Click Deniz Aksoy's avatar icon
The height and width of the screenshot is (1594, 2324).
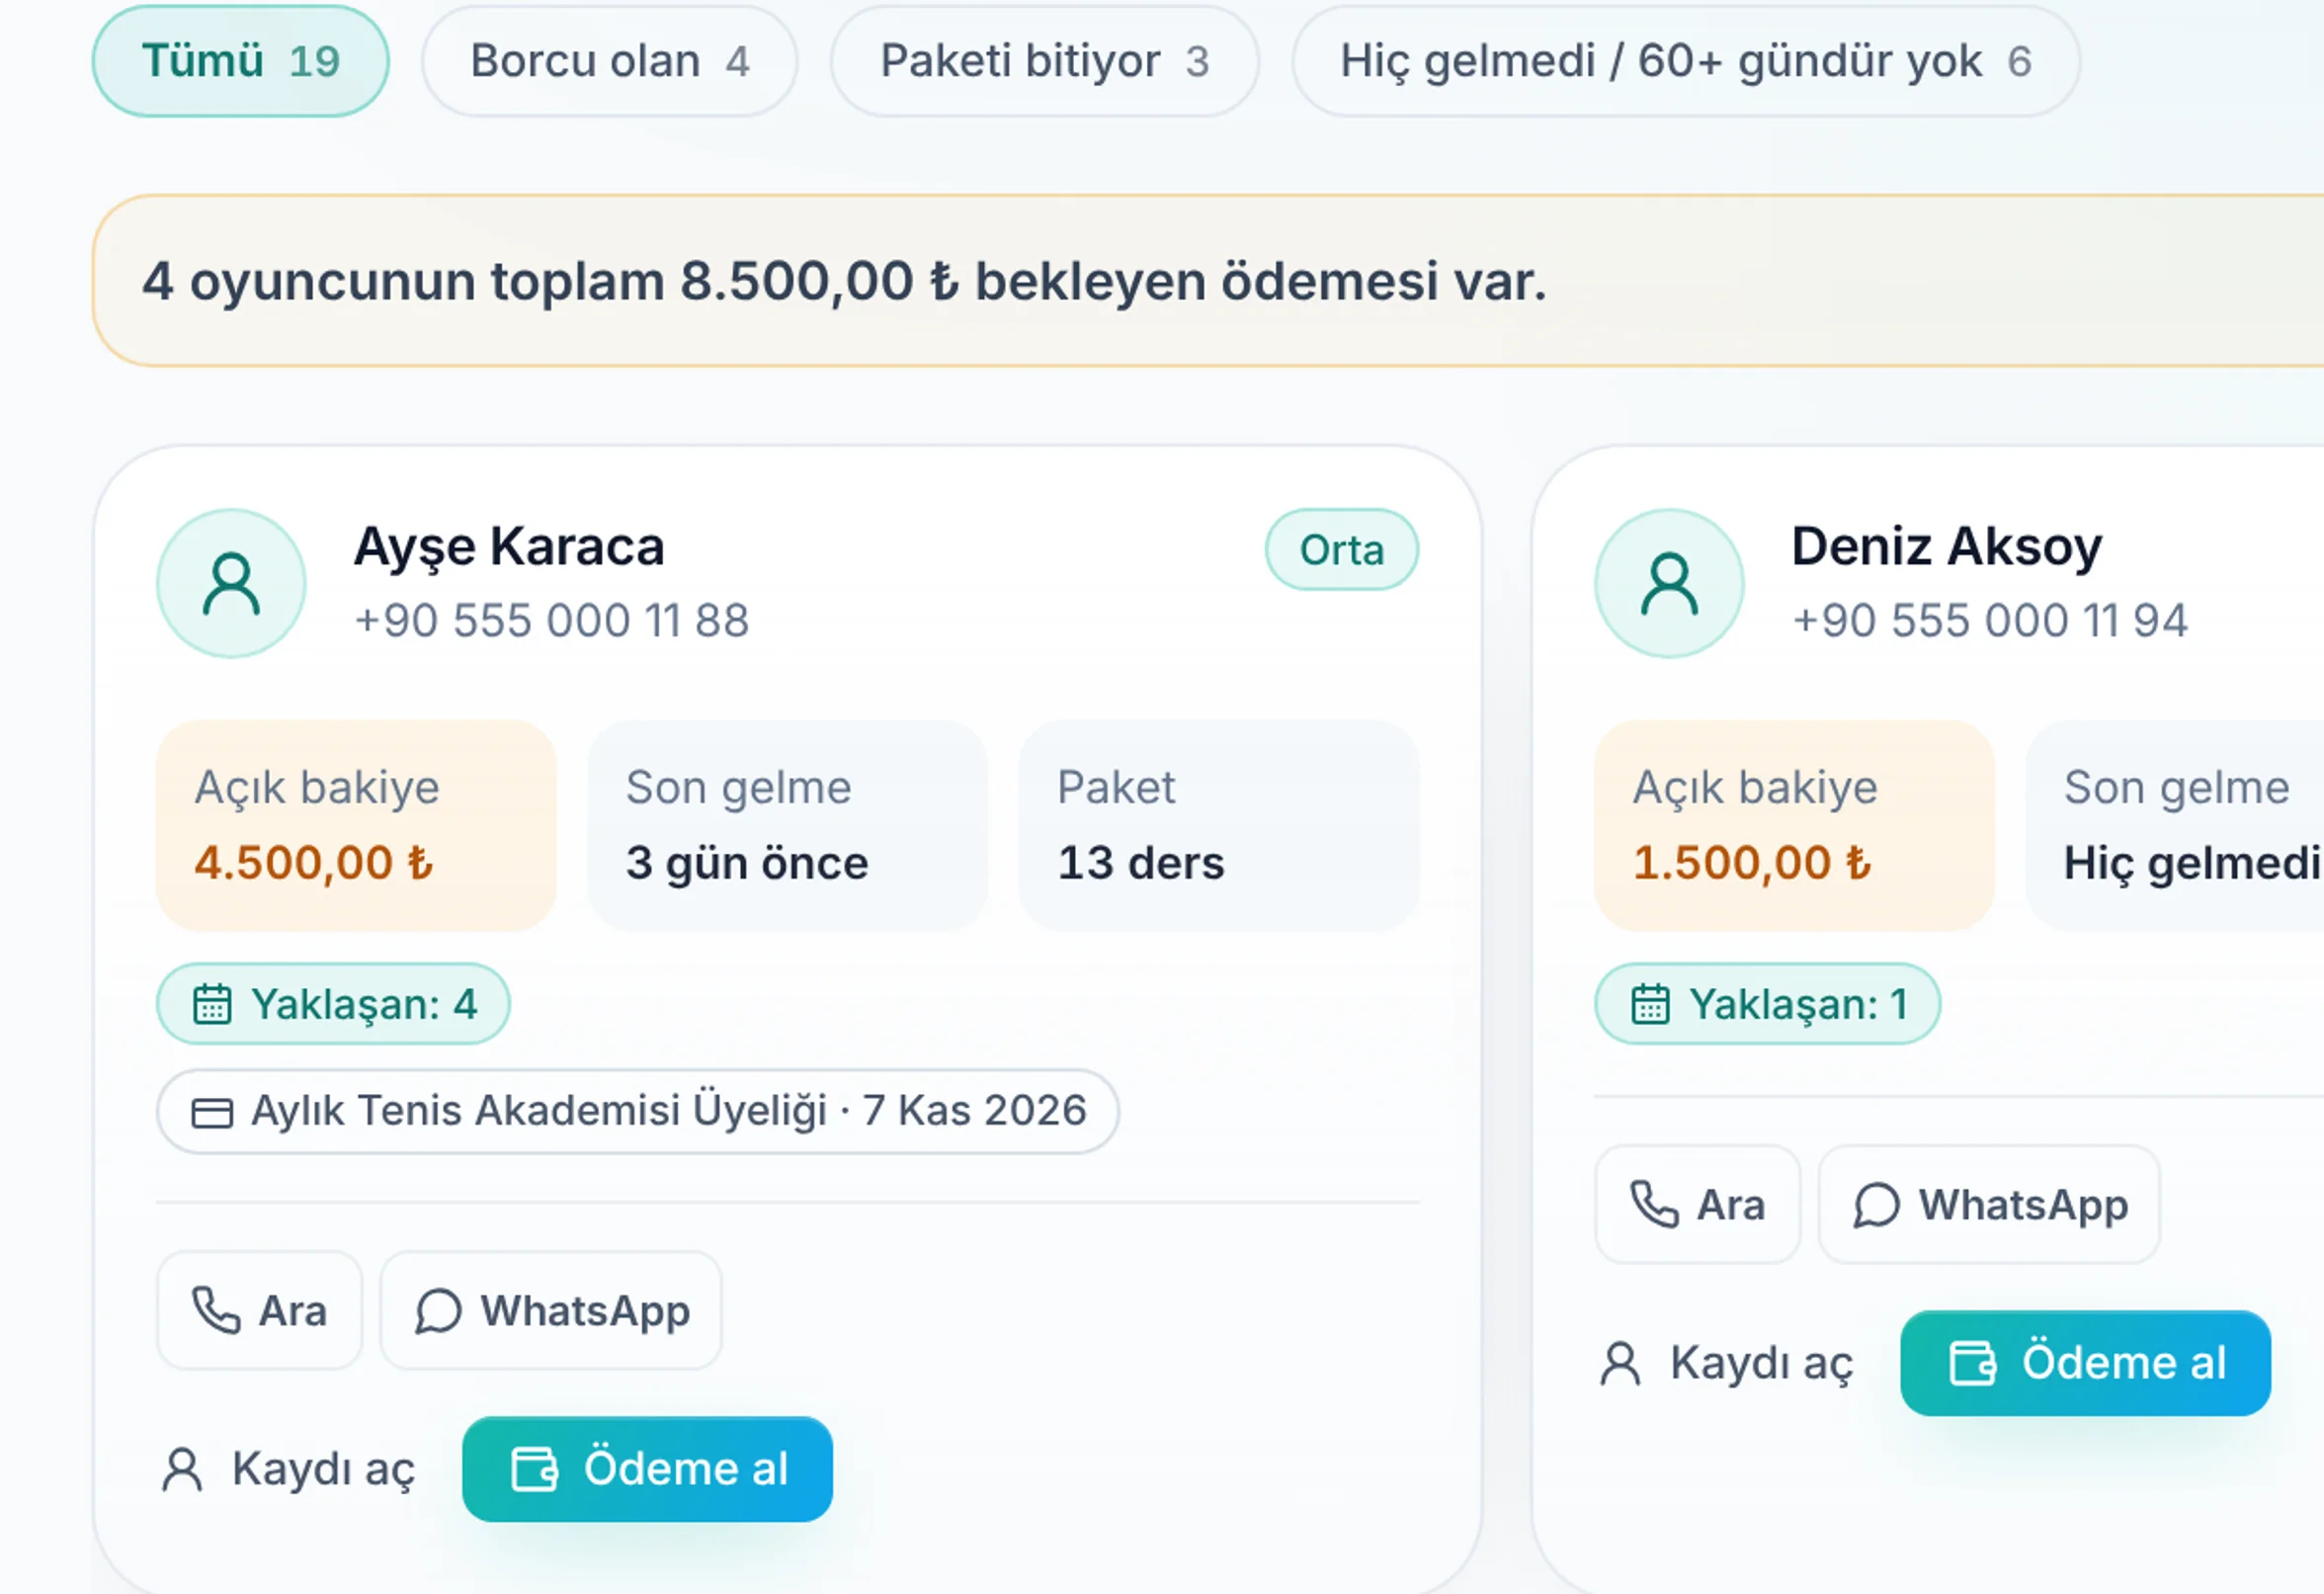tap(1669, 584)
